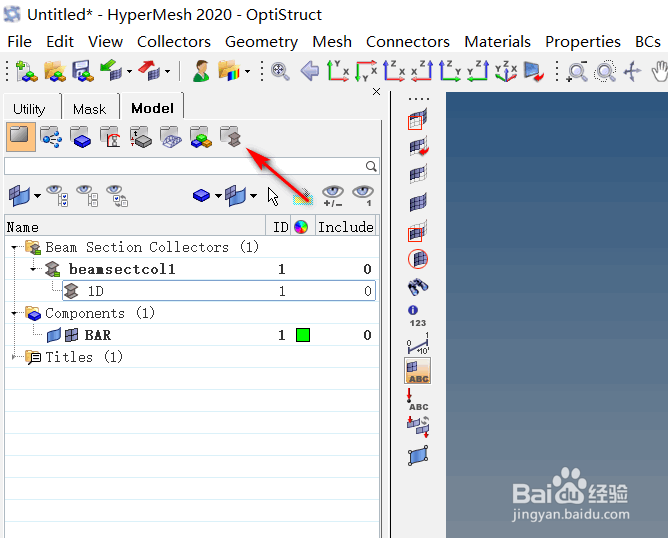The width and height of the screenshot is (668, 538).
Task: Collapse Beam Section Collectors folder
Action: pos(14,247)
